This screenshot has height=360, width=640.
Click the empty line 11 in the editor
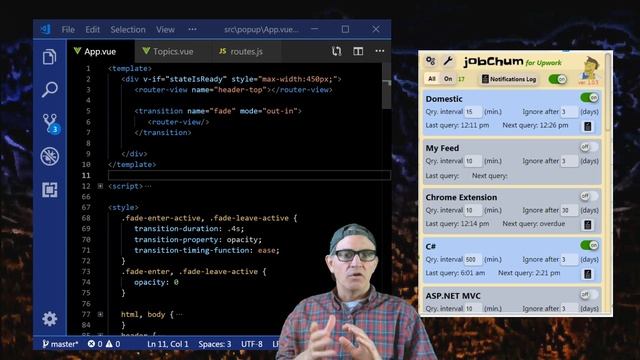point(249,175)
